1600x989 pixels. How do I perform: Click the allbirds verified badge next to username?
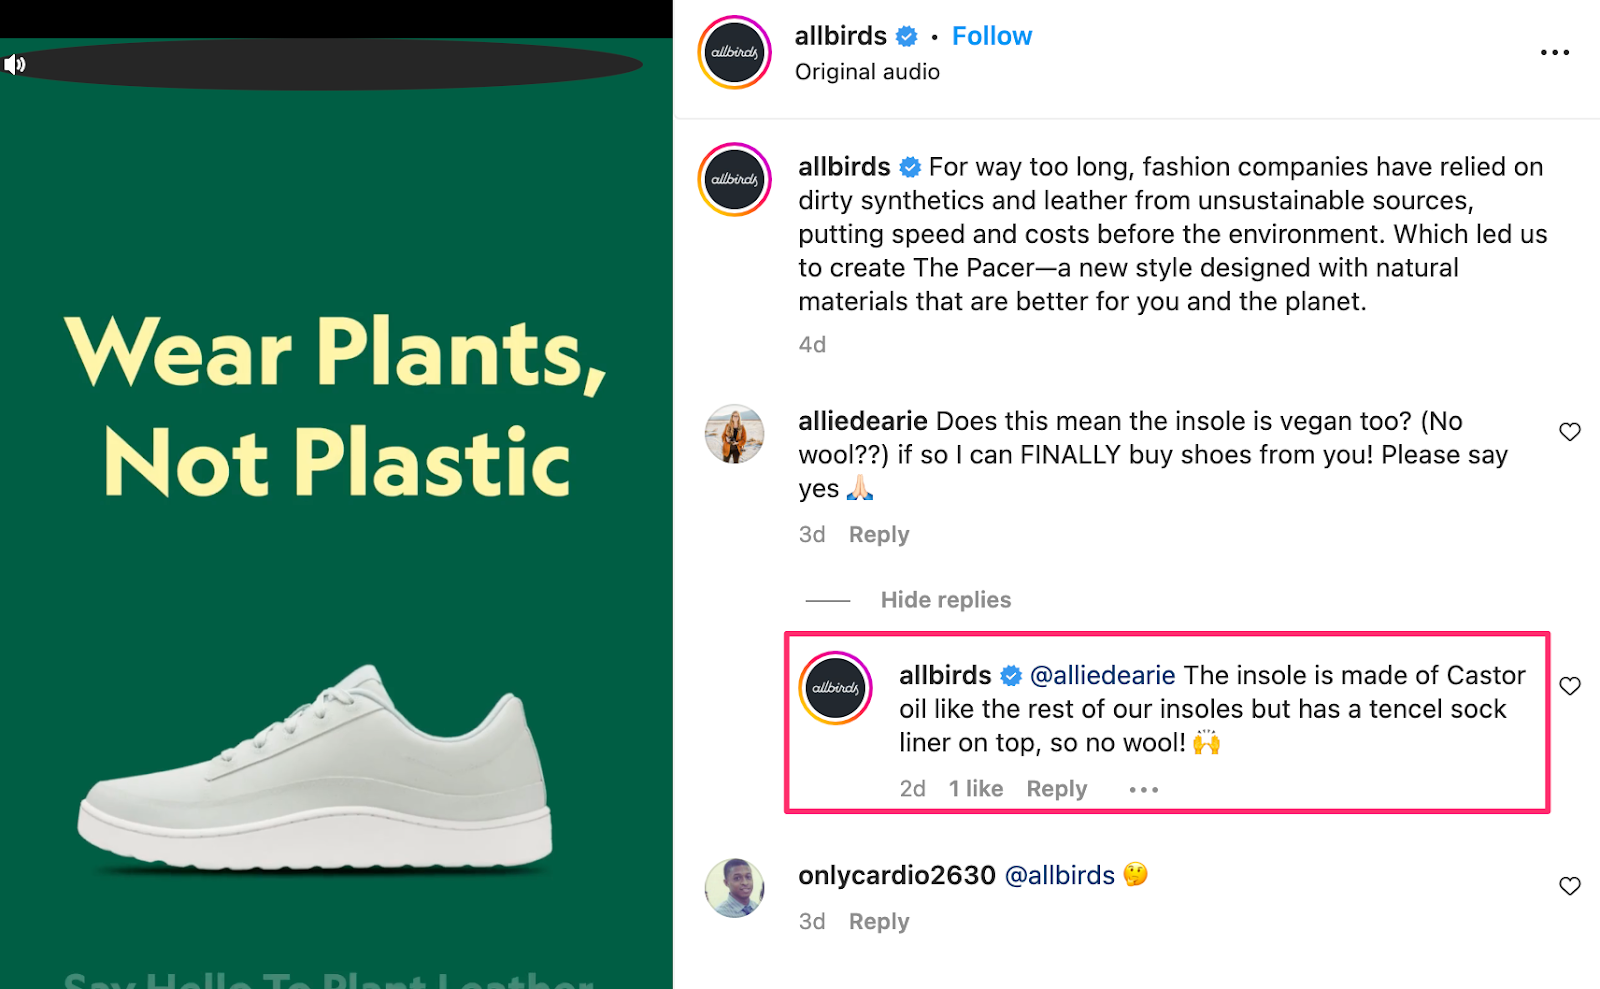click(905, 35)
